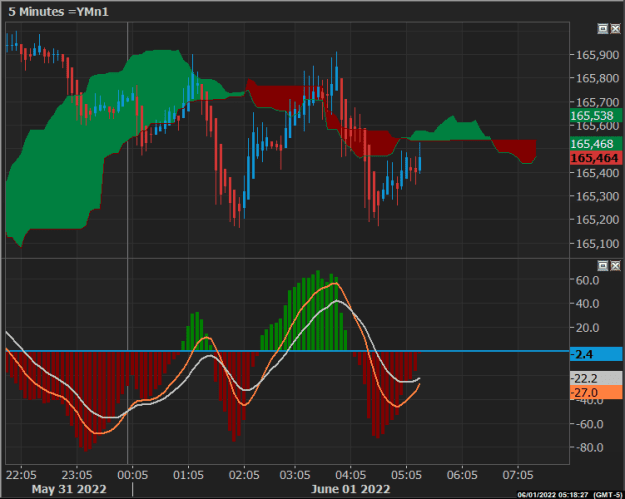Click the '5 Minutes =YMn1' chart title
625x499 pixels.
58,12
